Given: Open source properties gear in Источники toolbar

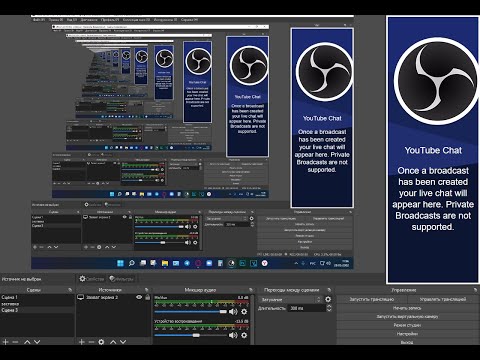Looking at the screenshot, I should [101, 342].
